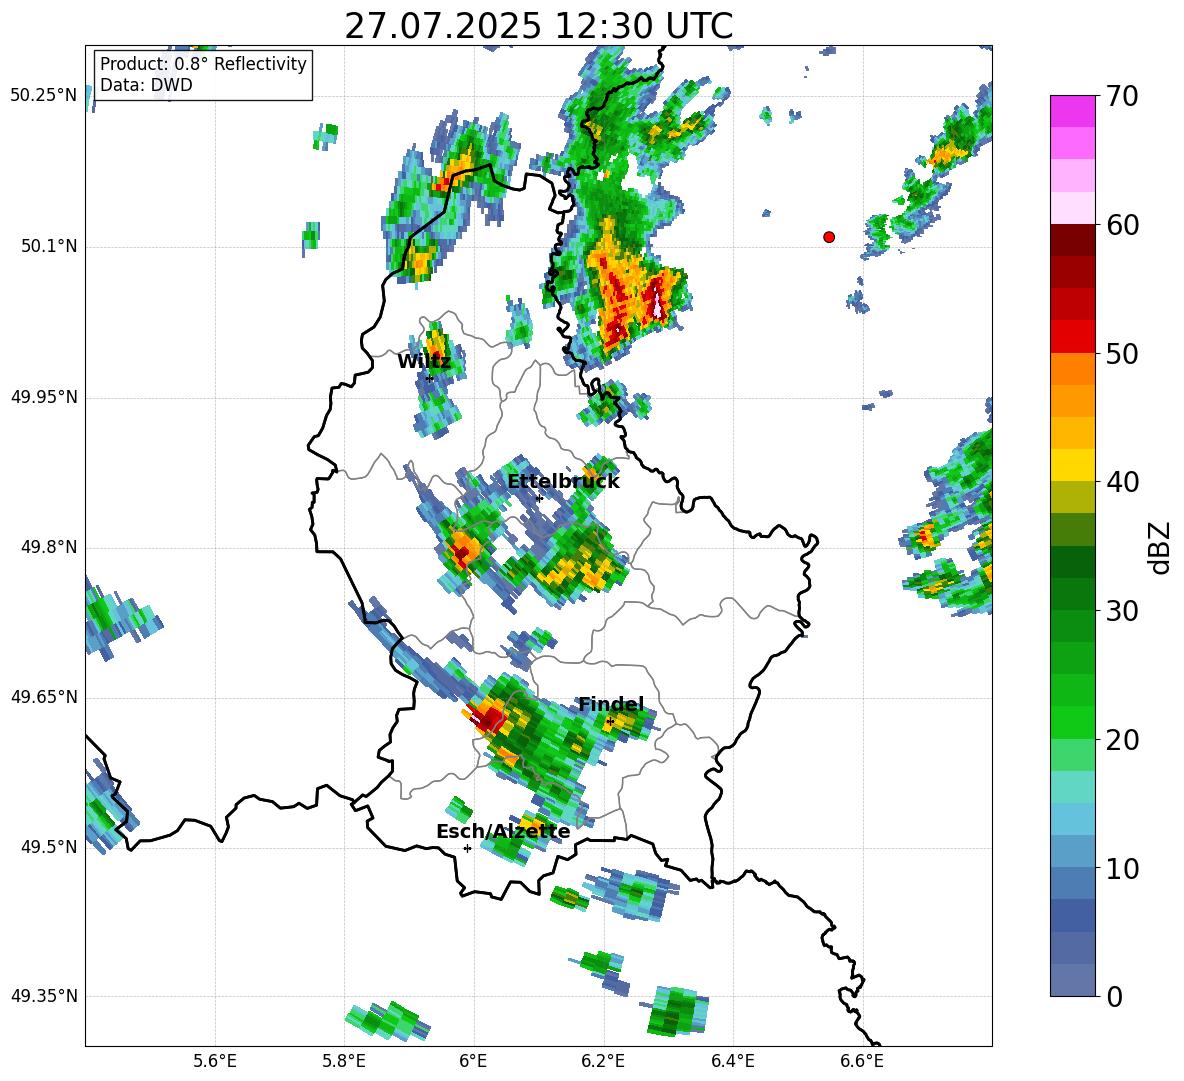Click the 10 colorbar tick label
1184x1081 pixels.
(1121, 868)
